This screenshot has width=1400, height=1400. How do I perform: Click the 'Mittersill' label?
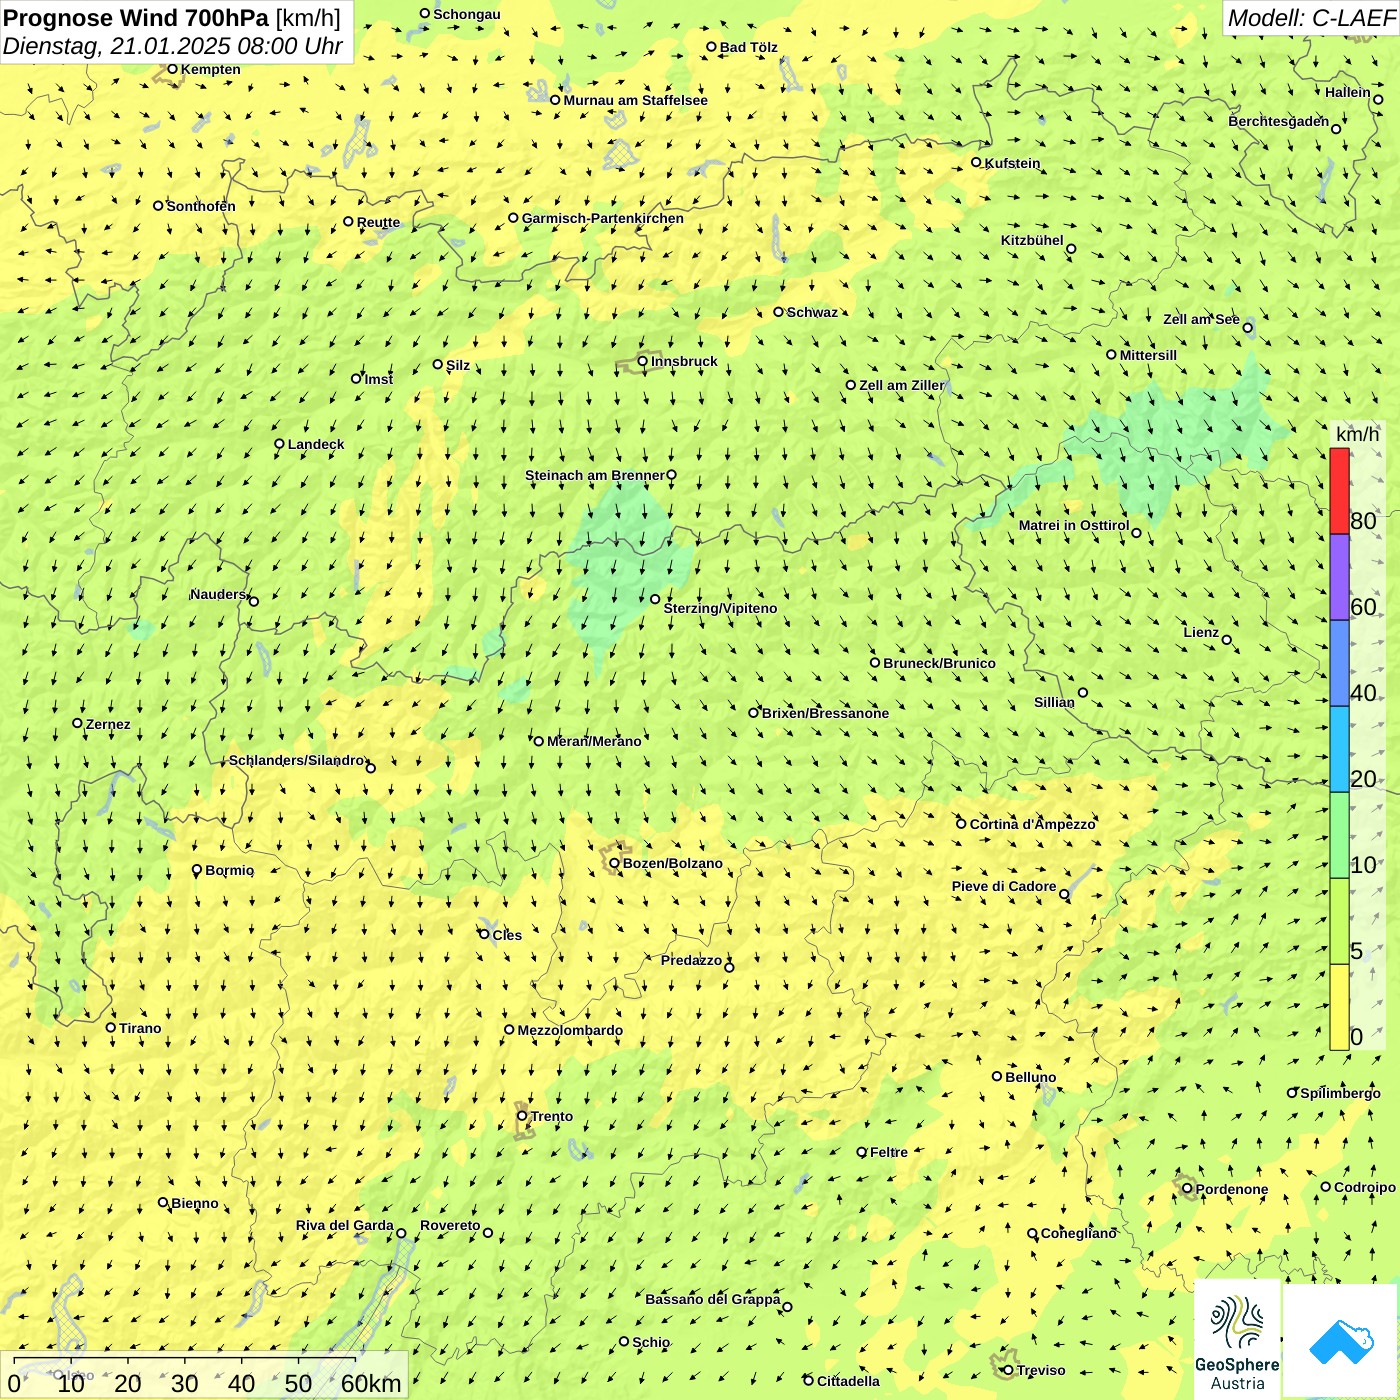tap(1148, 355)
